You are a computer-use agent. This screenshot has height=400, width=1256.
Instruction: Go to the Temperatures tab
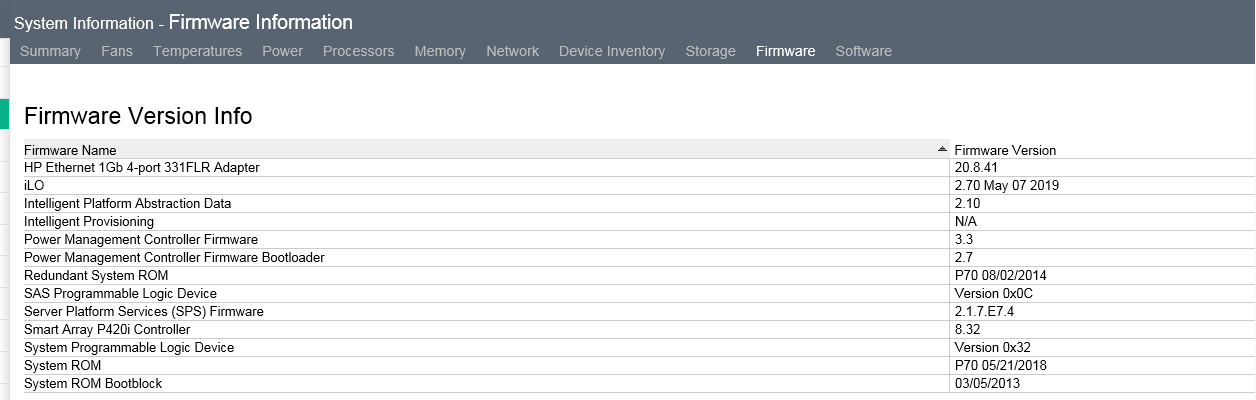point(197,51)
